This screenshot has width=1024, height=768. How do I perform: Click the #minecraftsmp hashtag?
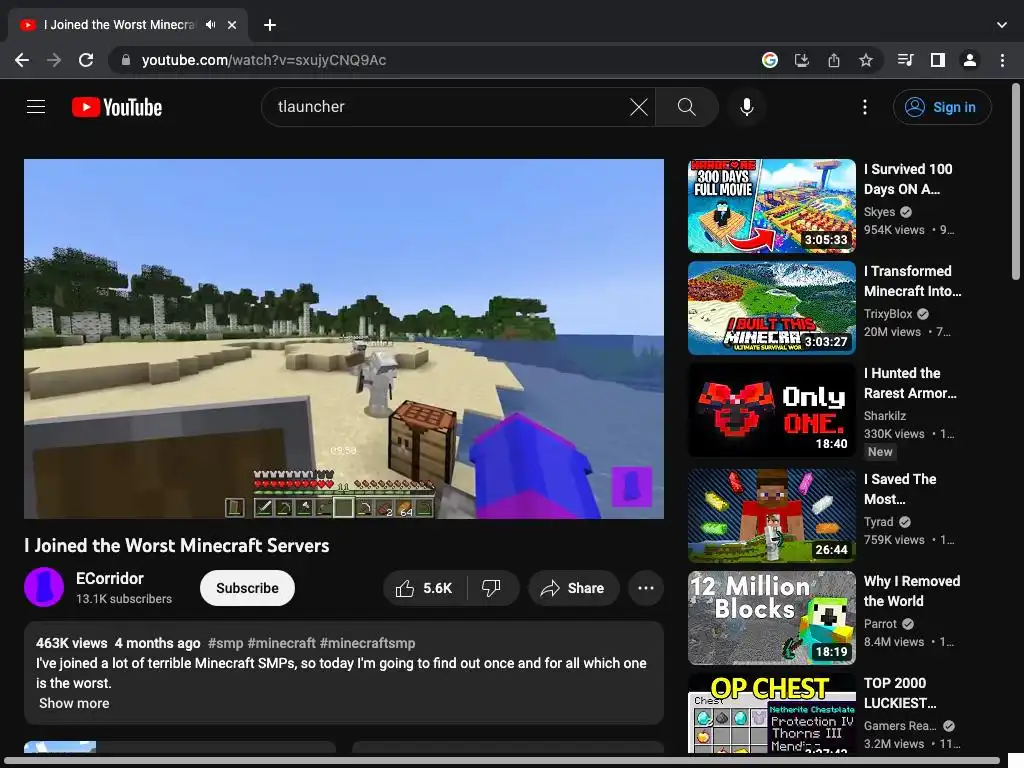(x=368, y=643)
